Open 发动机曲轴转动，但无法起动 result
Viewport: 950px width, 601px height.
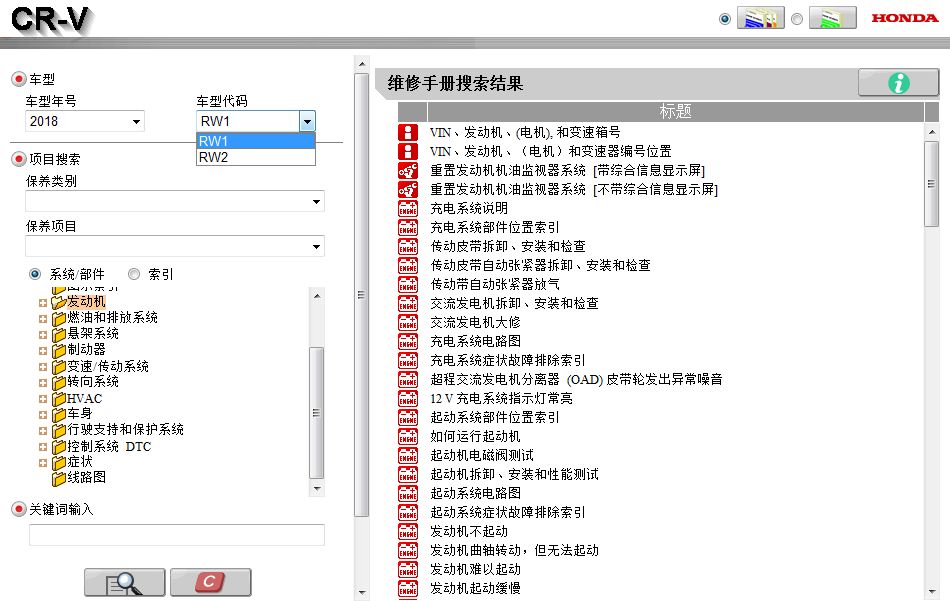[514, 550]
